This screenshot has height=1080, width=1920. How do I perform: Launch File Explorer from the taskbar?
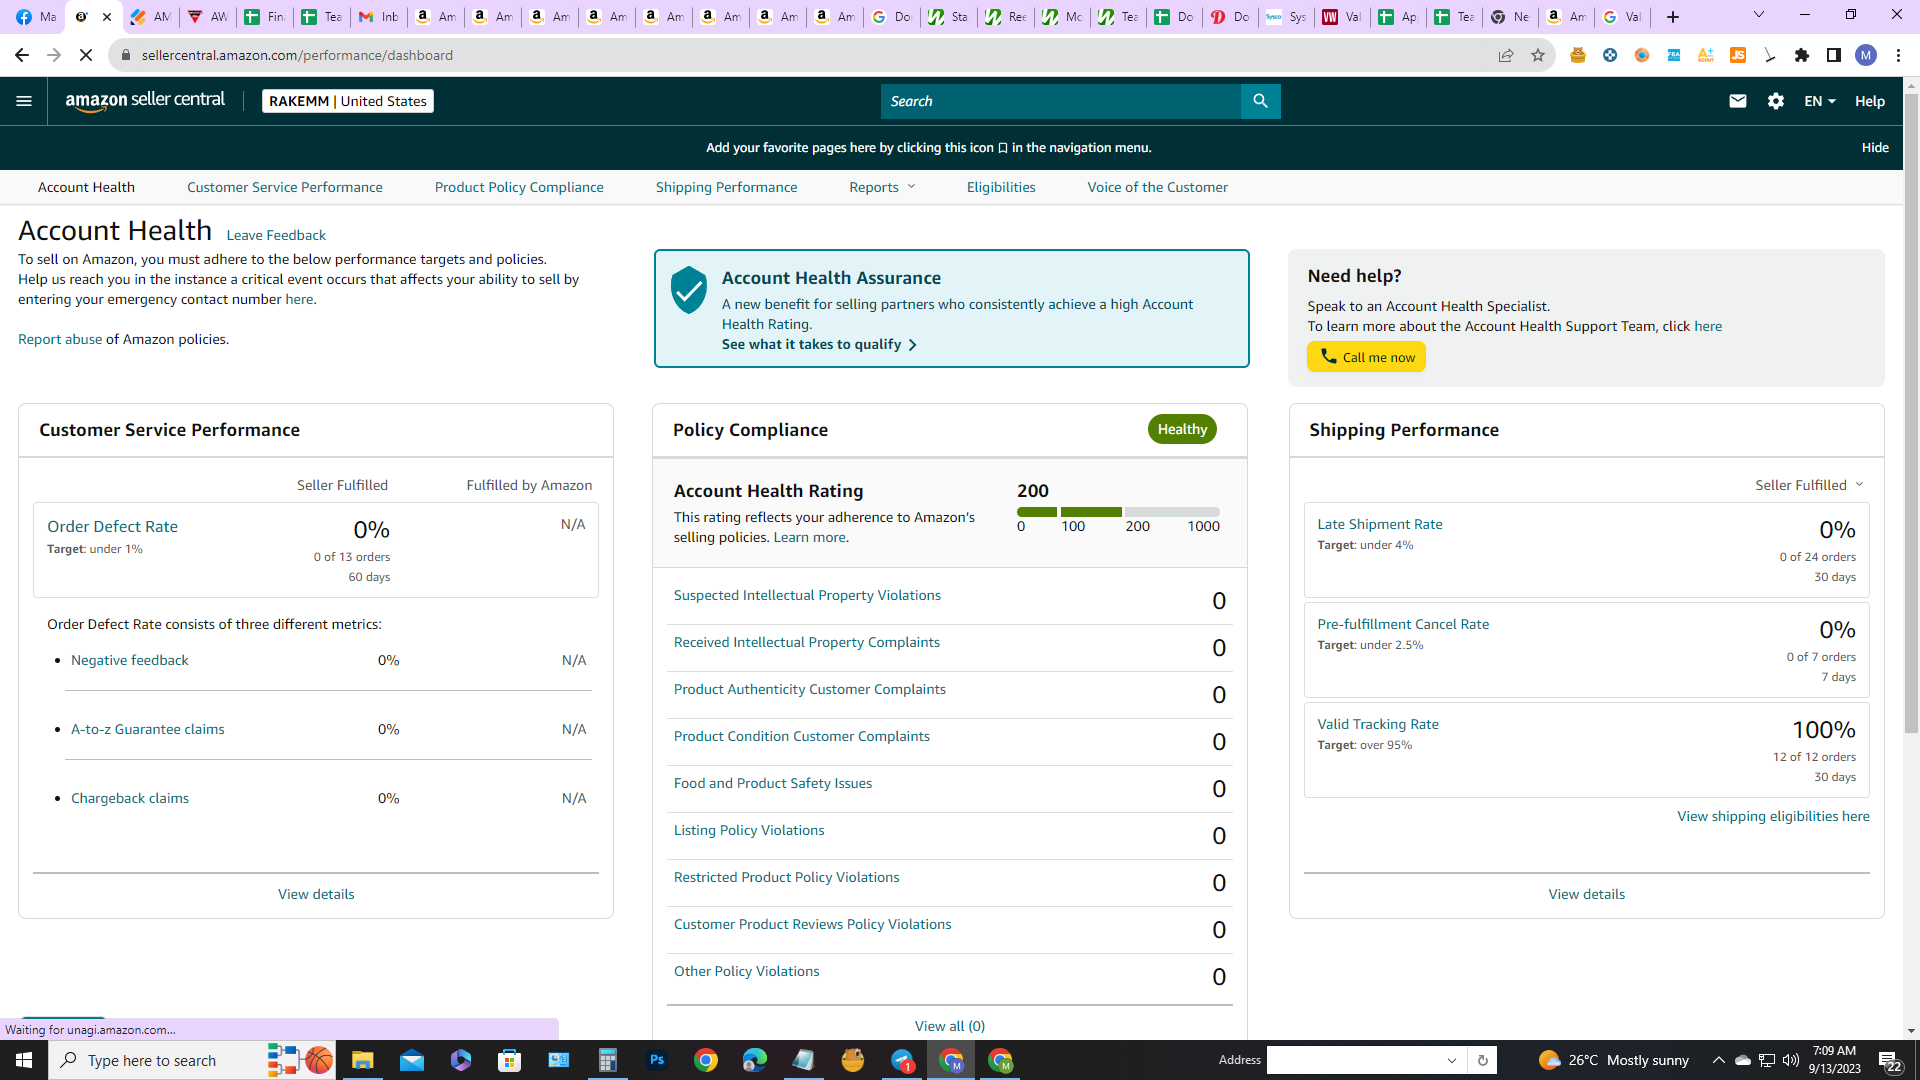tap(362, 1060)
